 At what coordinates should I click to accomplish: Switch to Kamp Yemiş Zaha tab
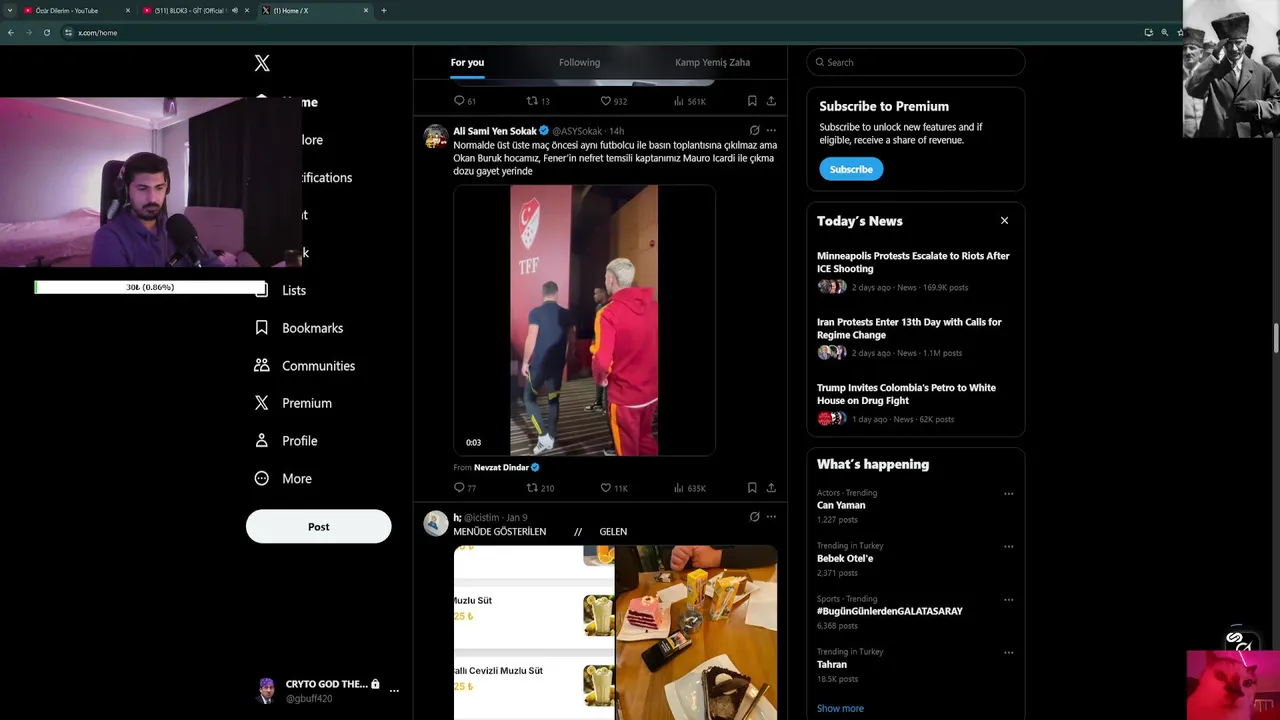click(712, 62)
